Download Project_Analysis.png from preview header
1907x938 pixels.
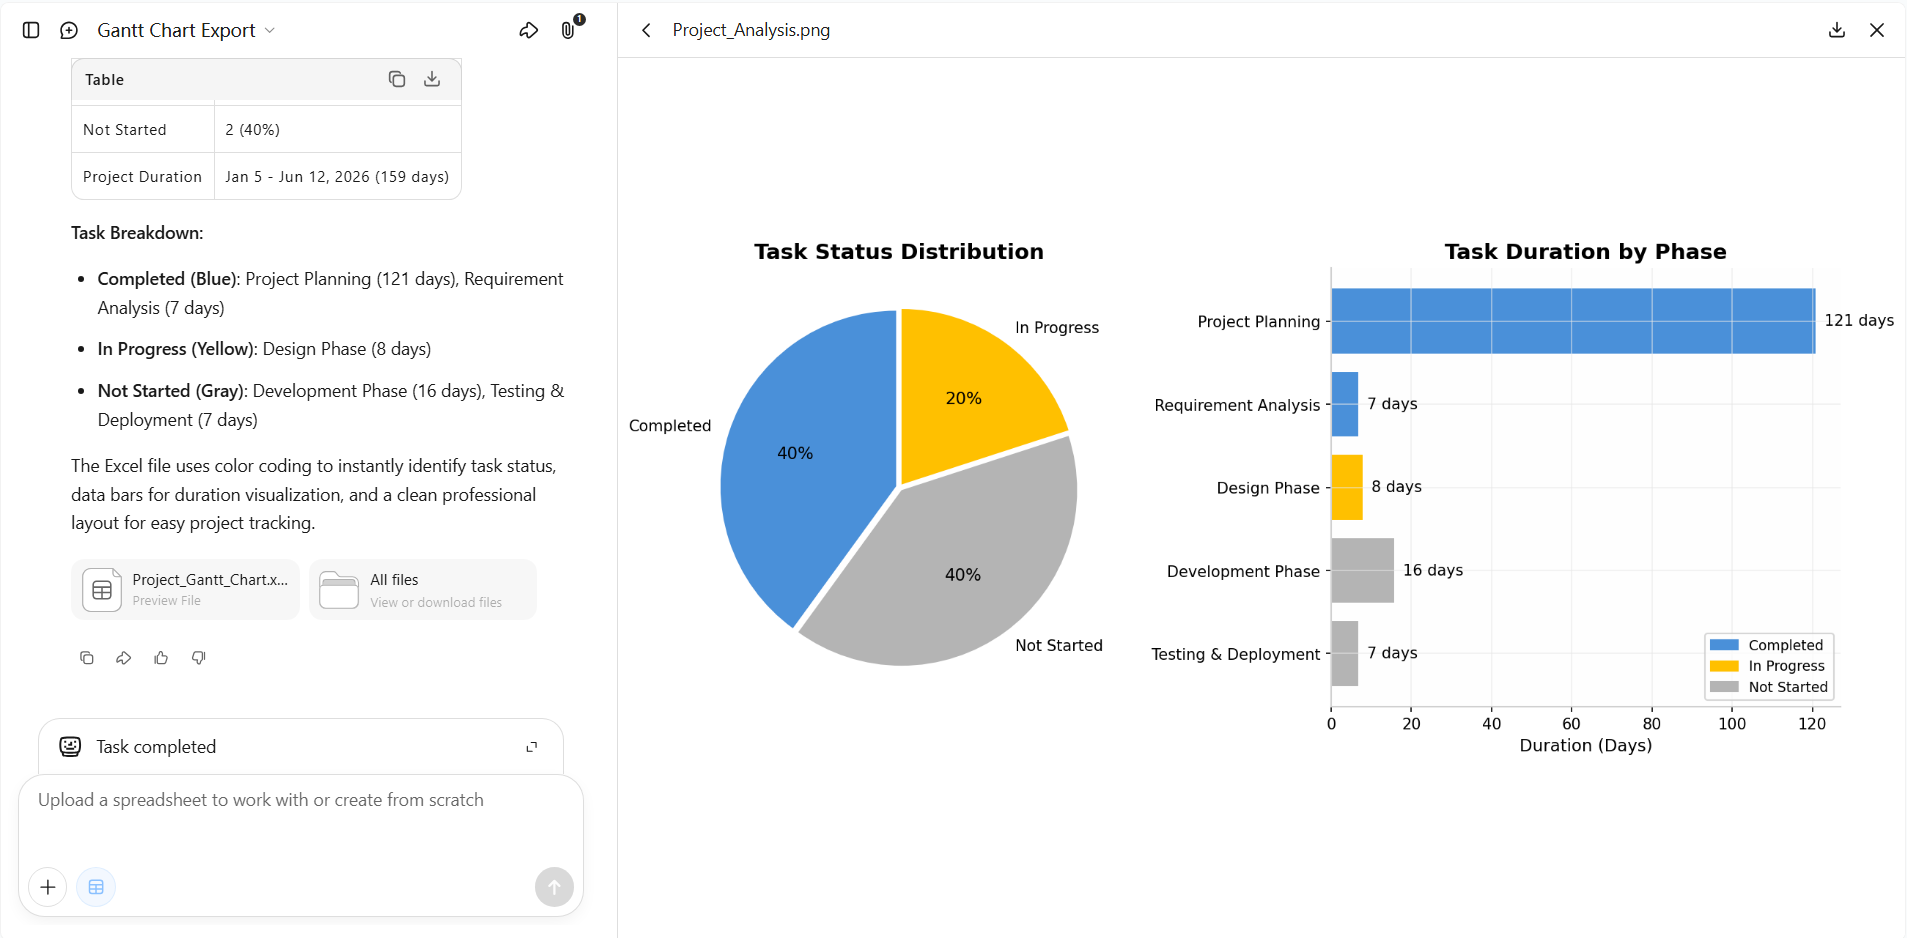[x=1837, y=30]
